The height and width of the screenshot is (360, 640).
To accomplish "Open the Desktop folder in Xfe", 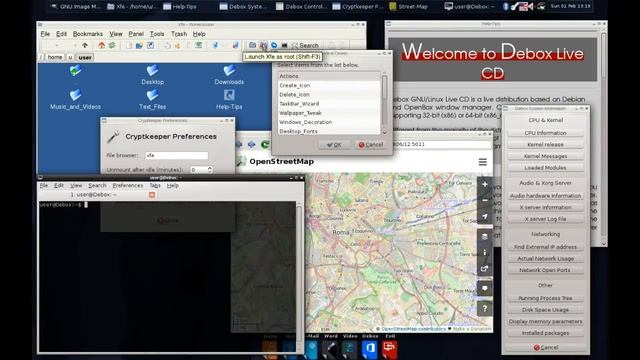I will click(x=152, y=75).
